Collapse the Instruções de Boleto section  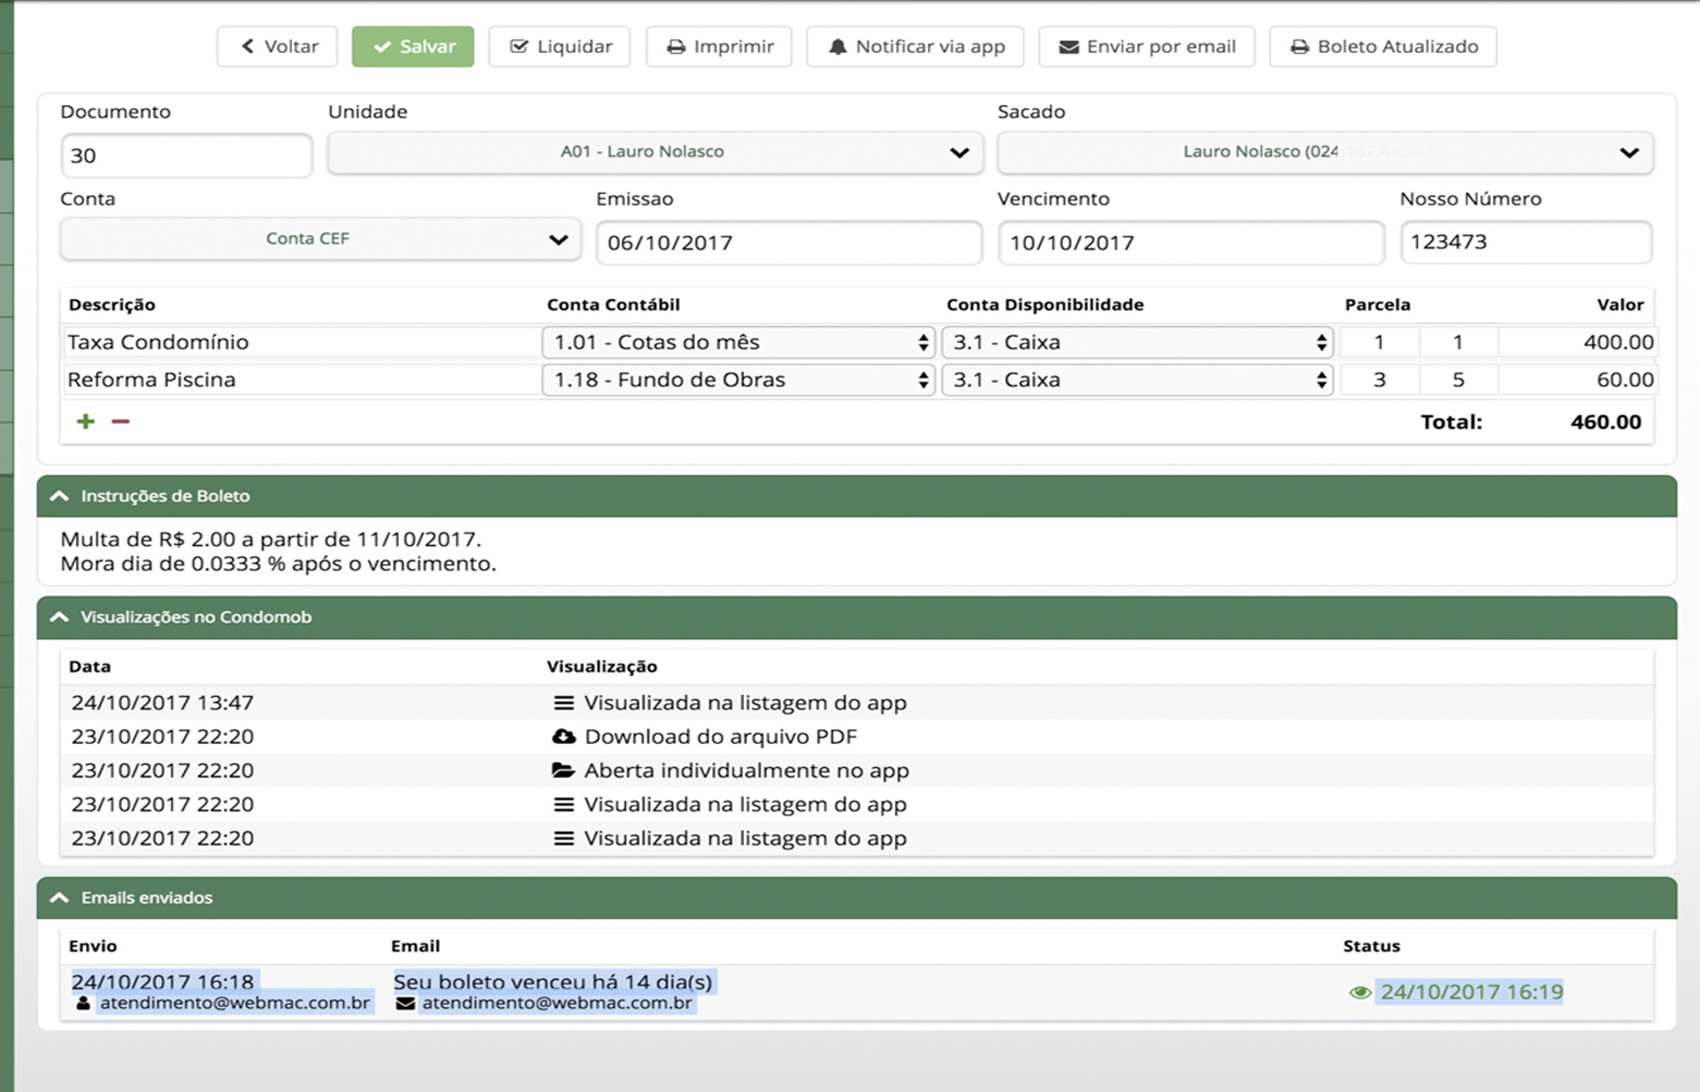click(x=60, y=496)
